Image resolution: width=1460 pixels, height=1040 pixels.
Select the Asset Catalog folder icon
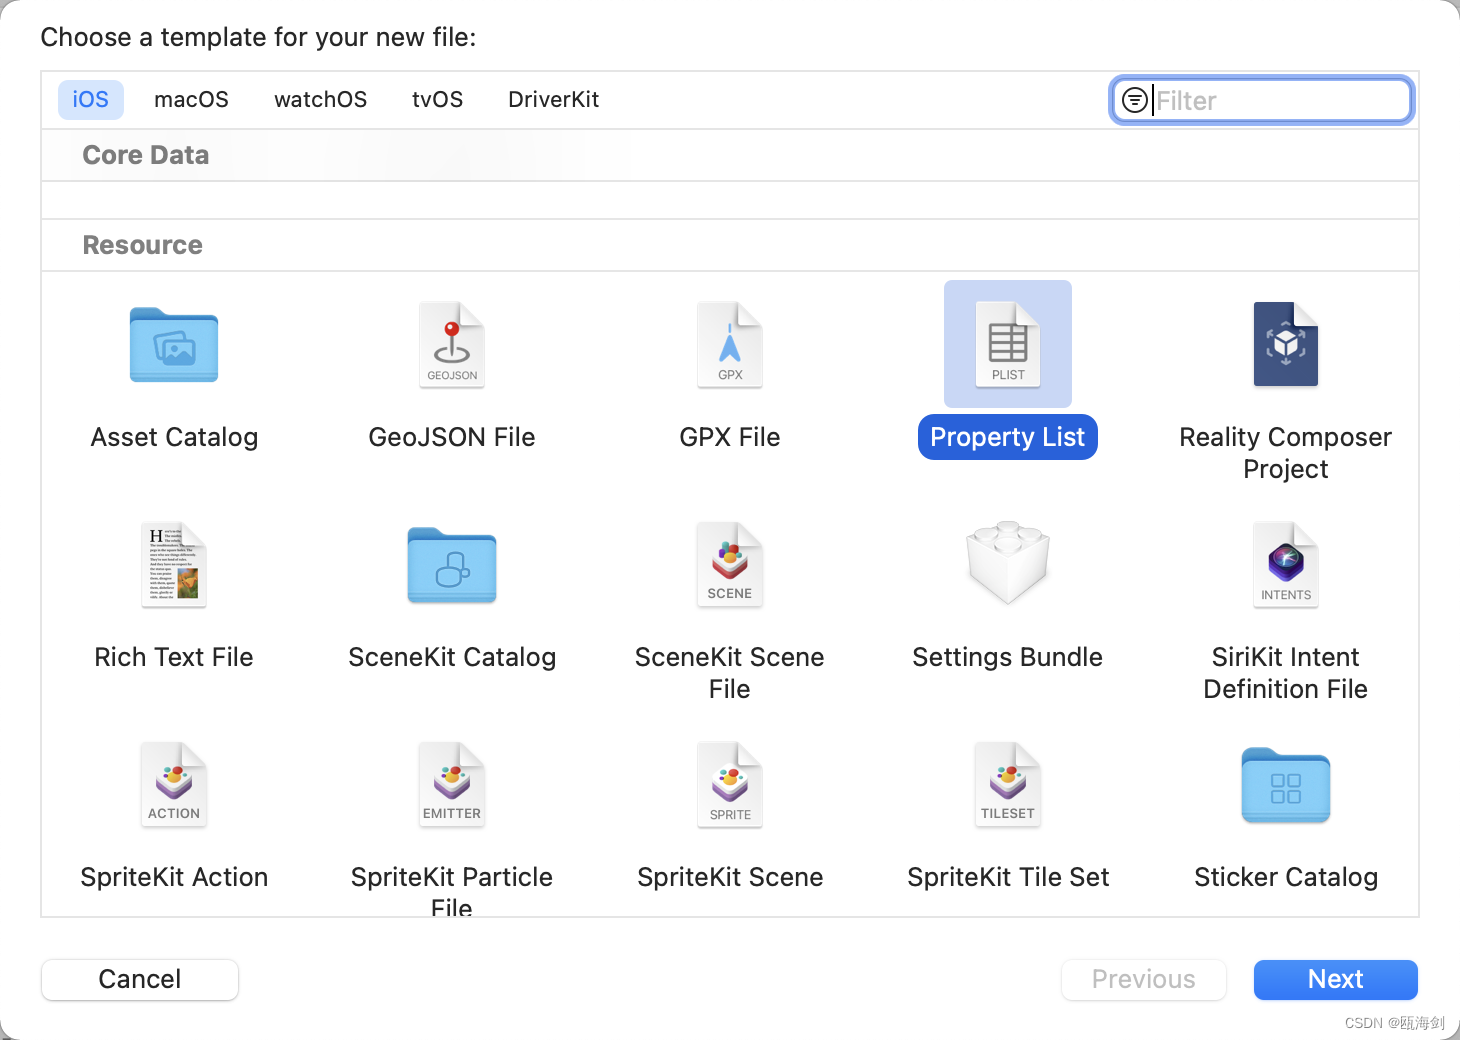(174, 345)
